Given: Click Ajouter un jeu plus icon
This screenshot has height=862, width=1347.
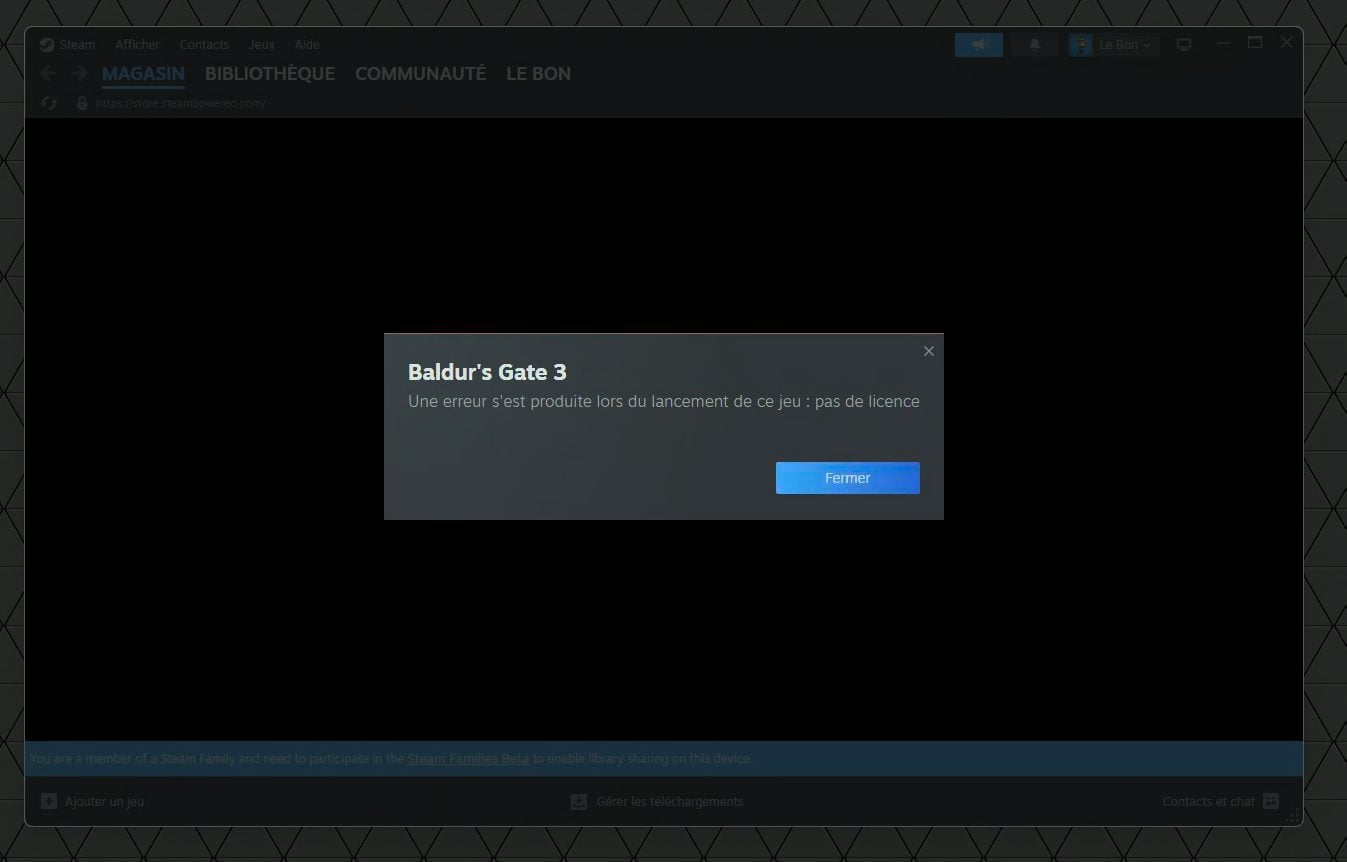Looking at the screenshot, I should coord(49,802).
